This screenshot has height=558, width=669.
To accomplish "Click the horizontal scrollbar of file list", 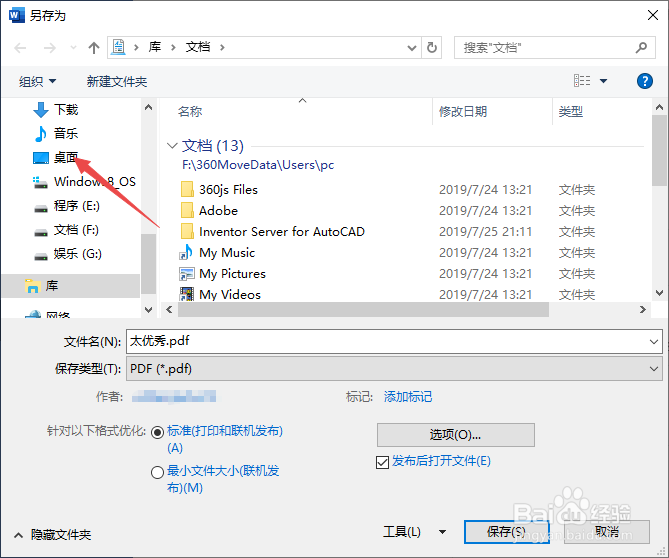I will (x=363, y=310).
